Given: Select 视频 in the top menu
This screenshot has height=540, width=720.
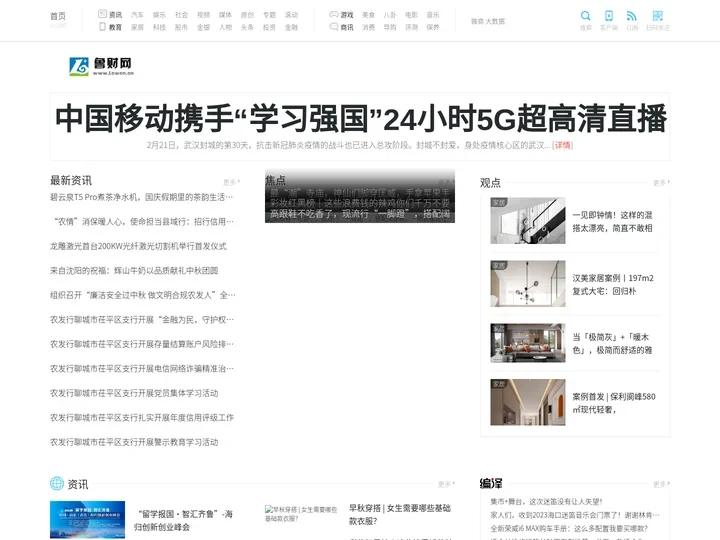Looking at the screenshot, I should tap(203, 15).
